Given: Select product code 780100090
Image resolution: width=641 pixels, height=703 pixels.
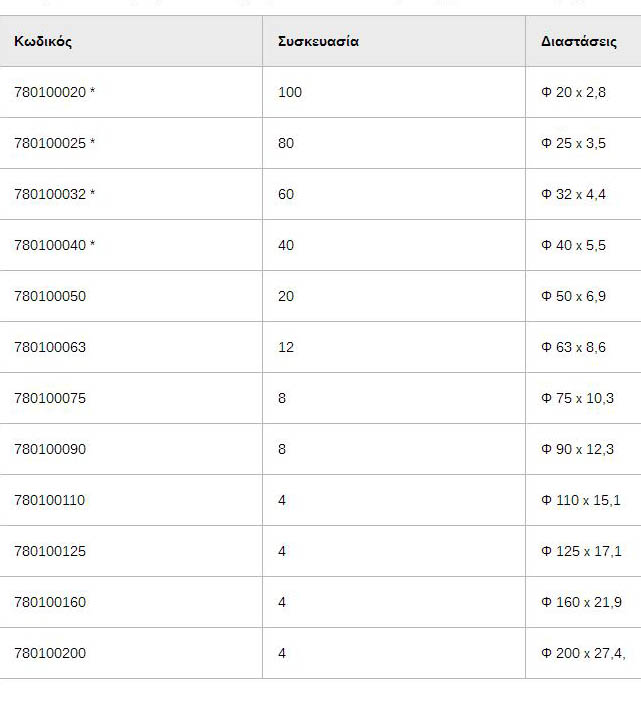Looking at the screenshot, I should [x=50, y=449].
